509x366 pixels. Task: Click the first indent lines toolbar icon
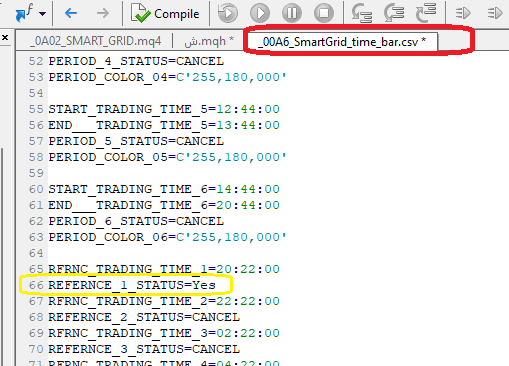463,13
